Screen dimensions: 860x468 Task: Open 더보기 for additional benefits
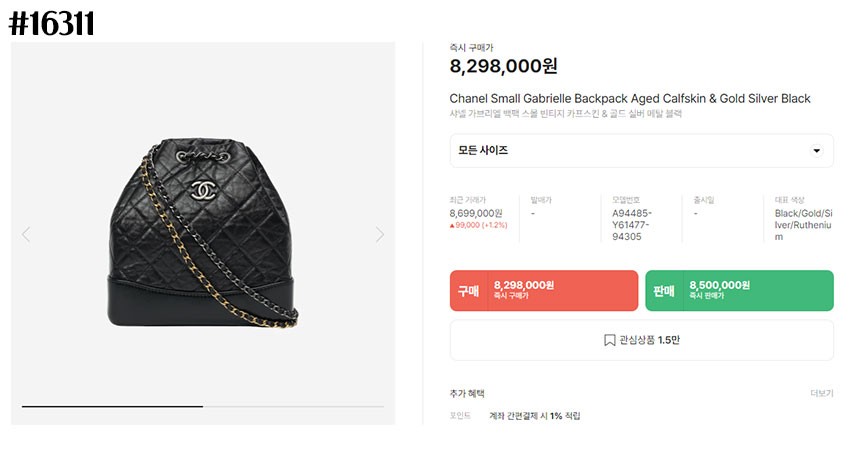tap(822, 393)
